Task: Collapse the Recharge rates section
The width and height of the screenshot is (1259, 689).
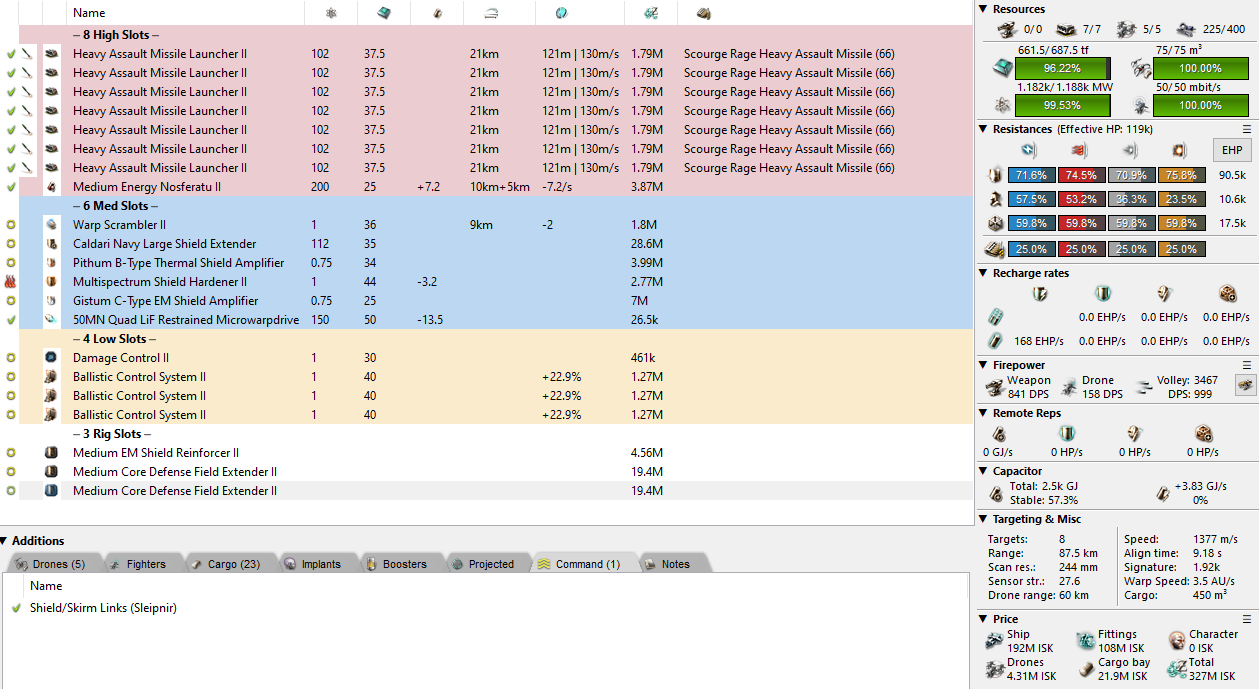Action: (x=983, y=273)
